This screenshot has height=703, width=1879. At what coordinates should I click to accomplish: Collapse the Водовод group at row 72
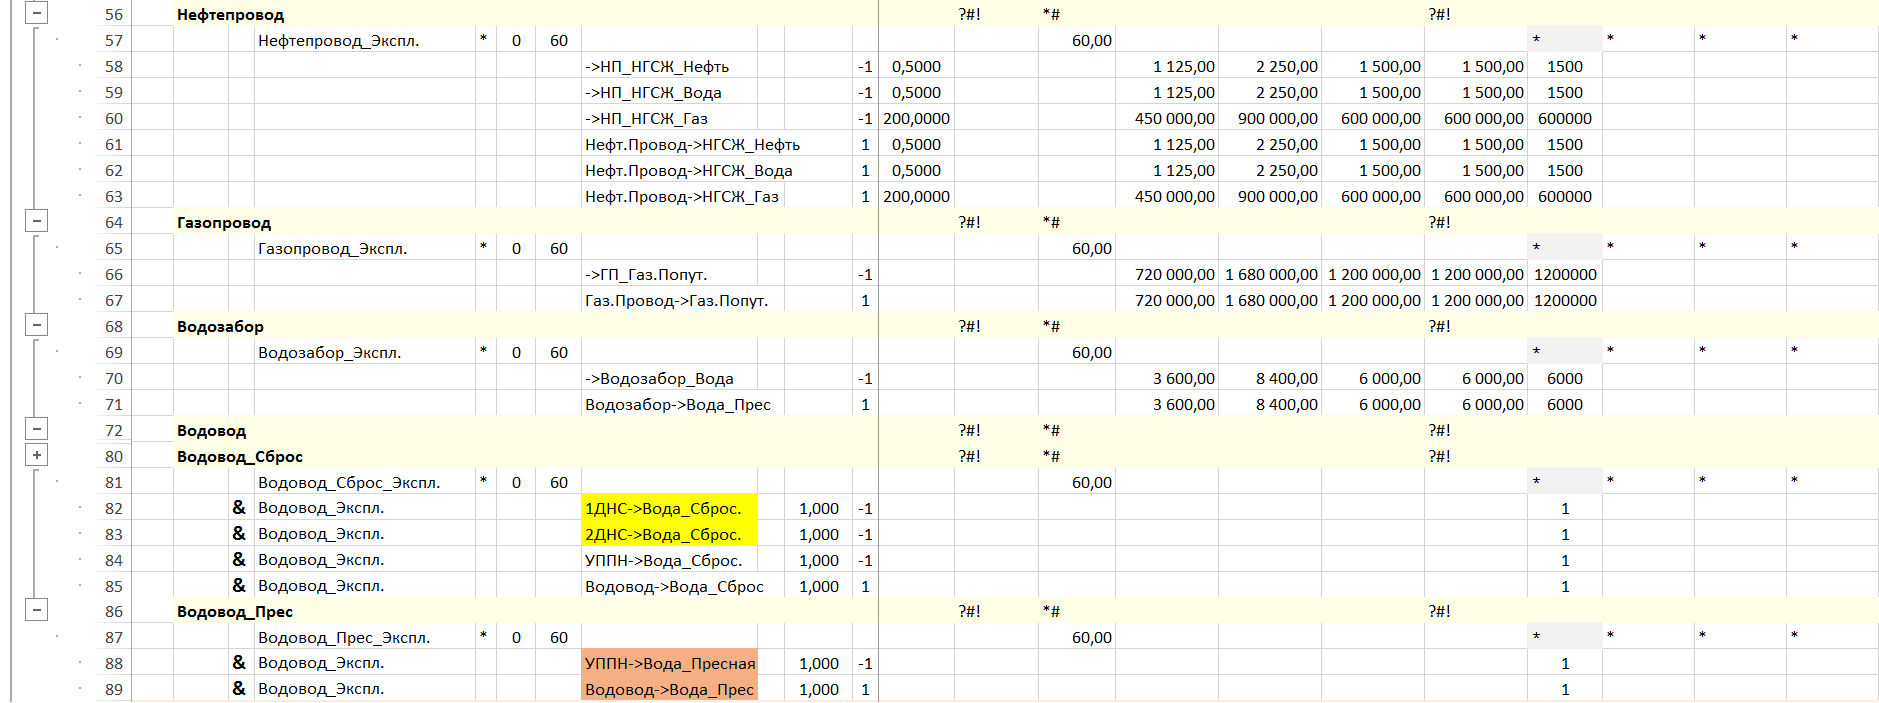36,430
